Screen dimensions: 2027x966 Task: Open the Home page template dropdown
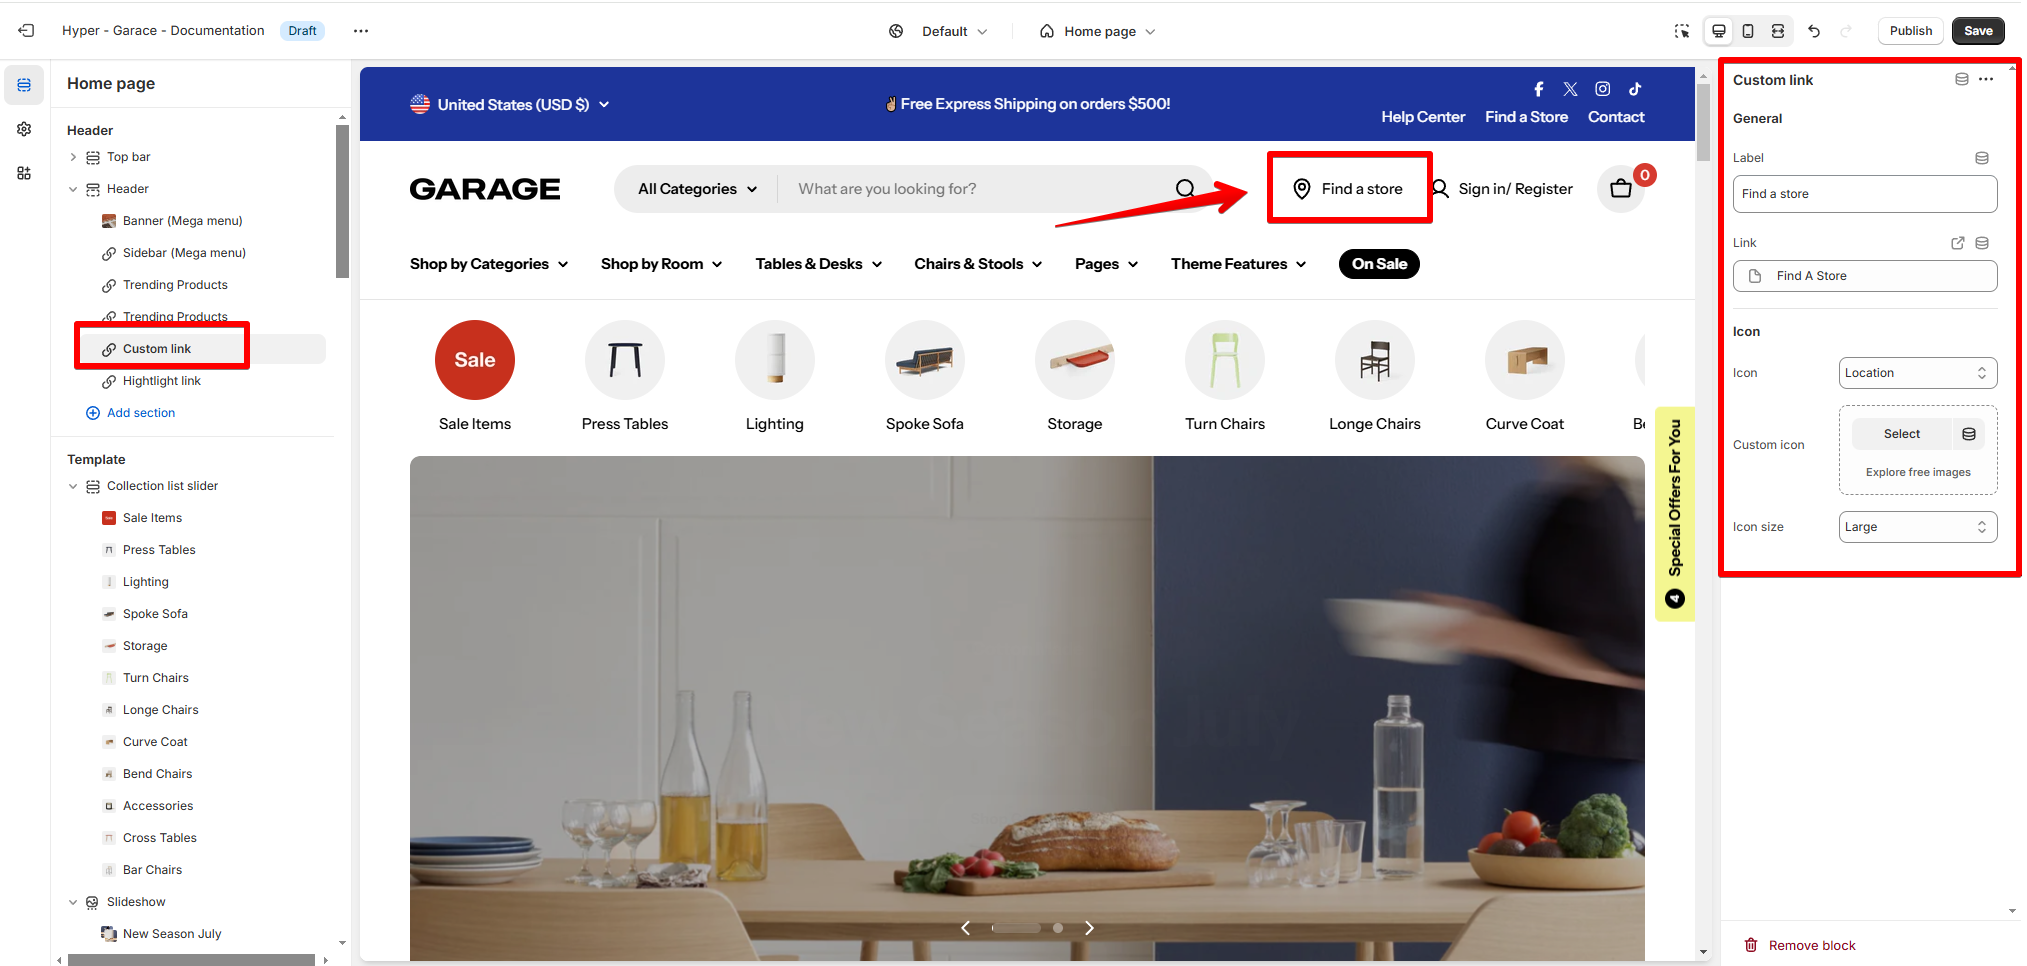point(1097,31)
